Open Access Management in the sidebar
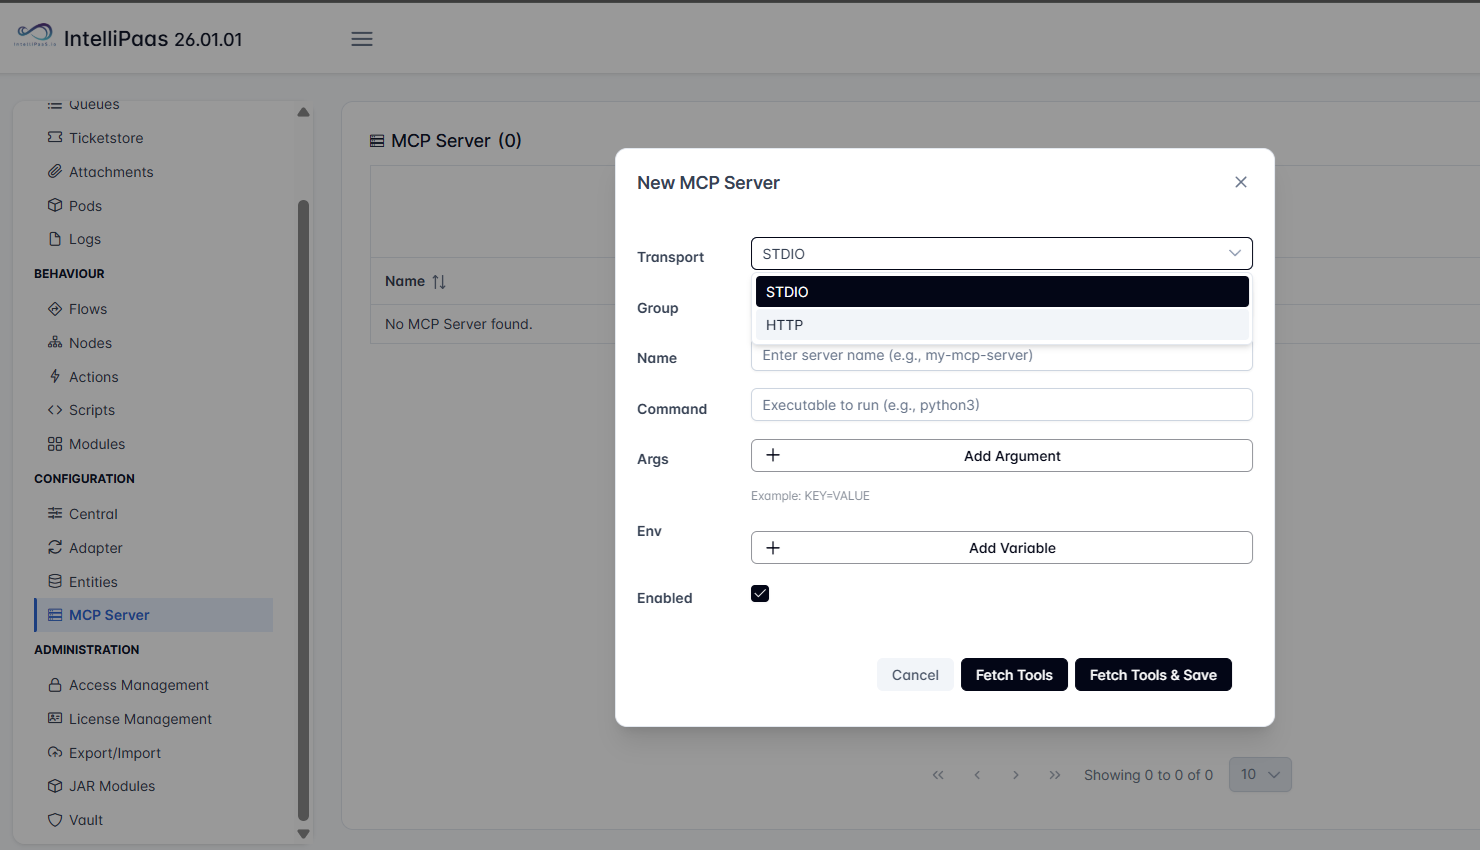The height and width of the screenshot is (850, 1480). tap(139, 685)
